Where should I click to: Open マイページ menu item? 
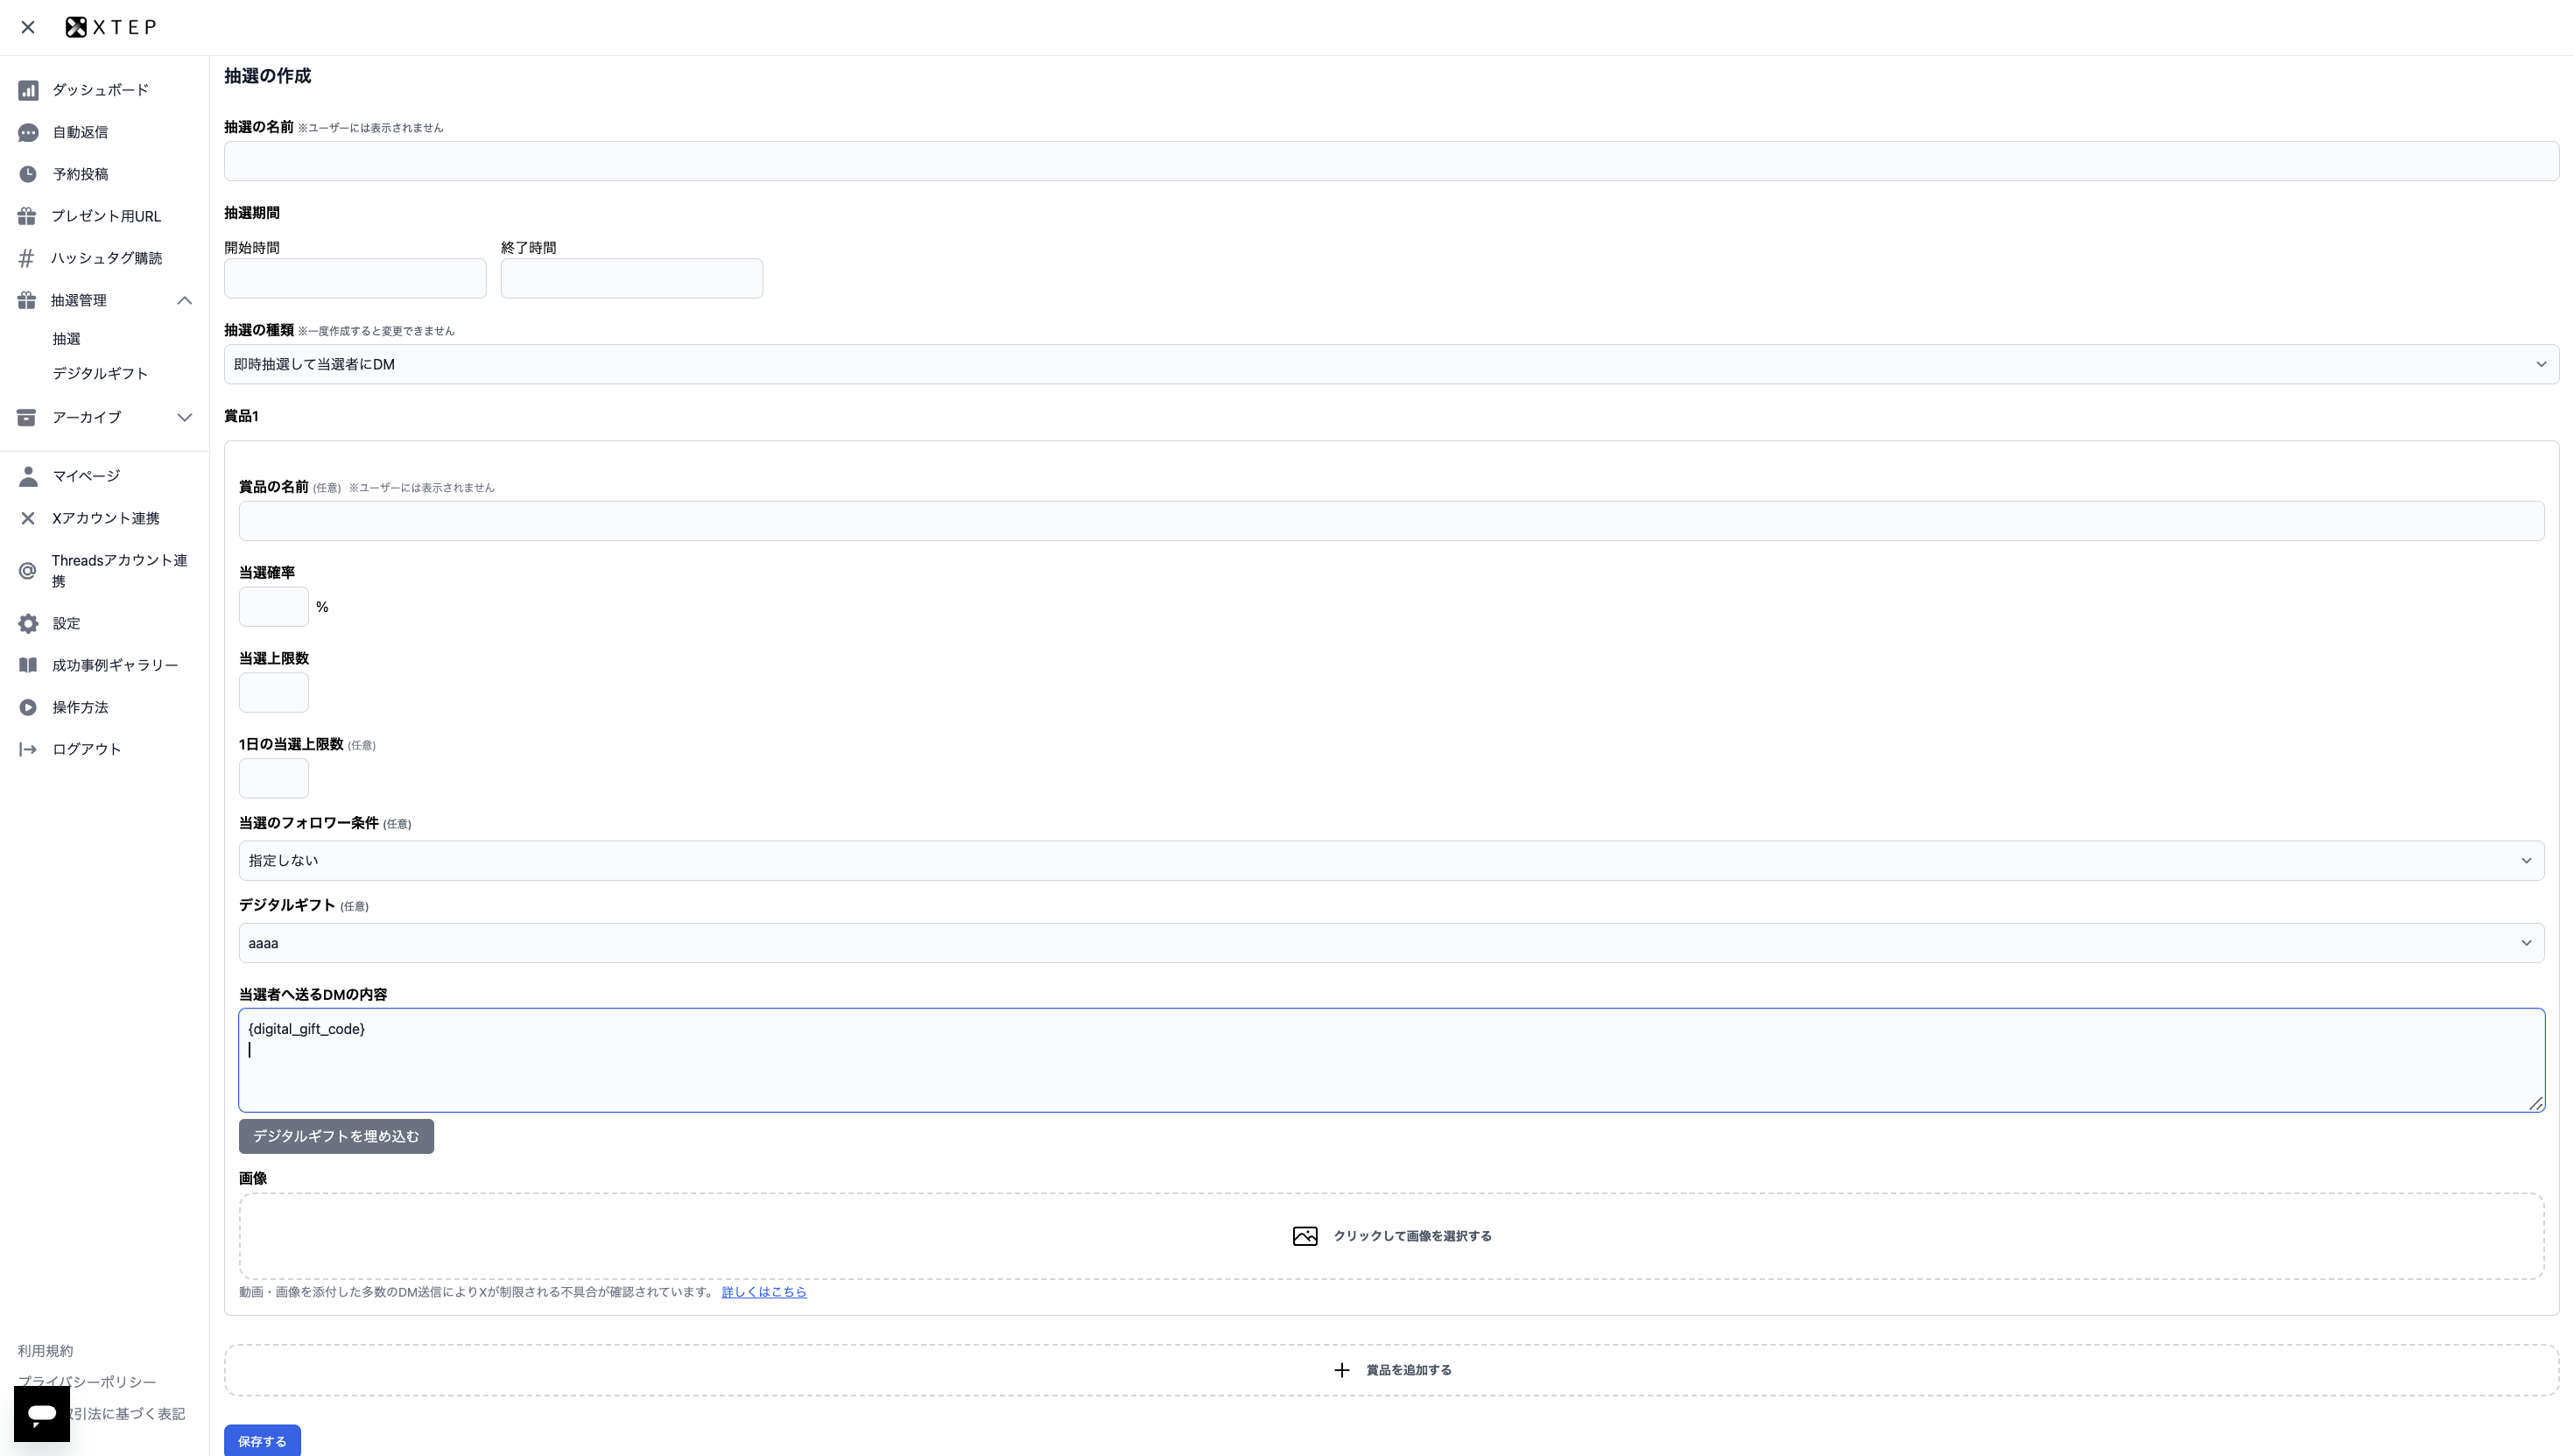tap(86, 476)
